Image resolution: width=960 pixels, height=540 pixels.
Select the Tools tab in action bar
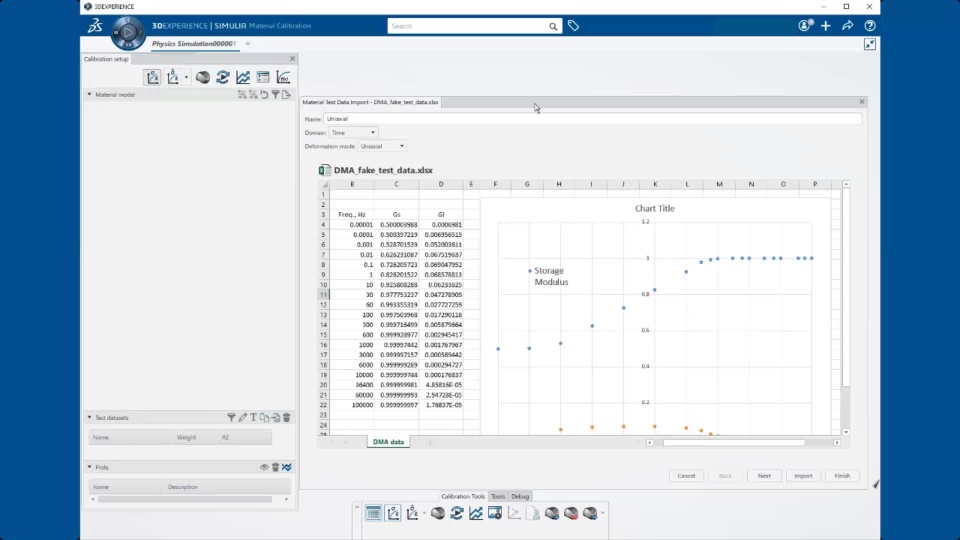pos(498,497)
